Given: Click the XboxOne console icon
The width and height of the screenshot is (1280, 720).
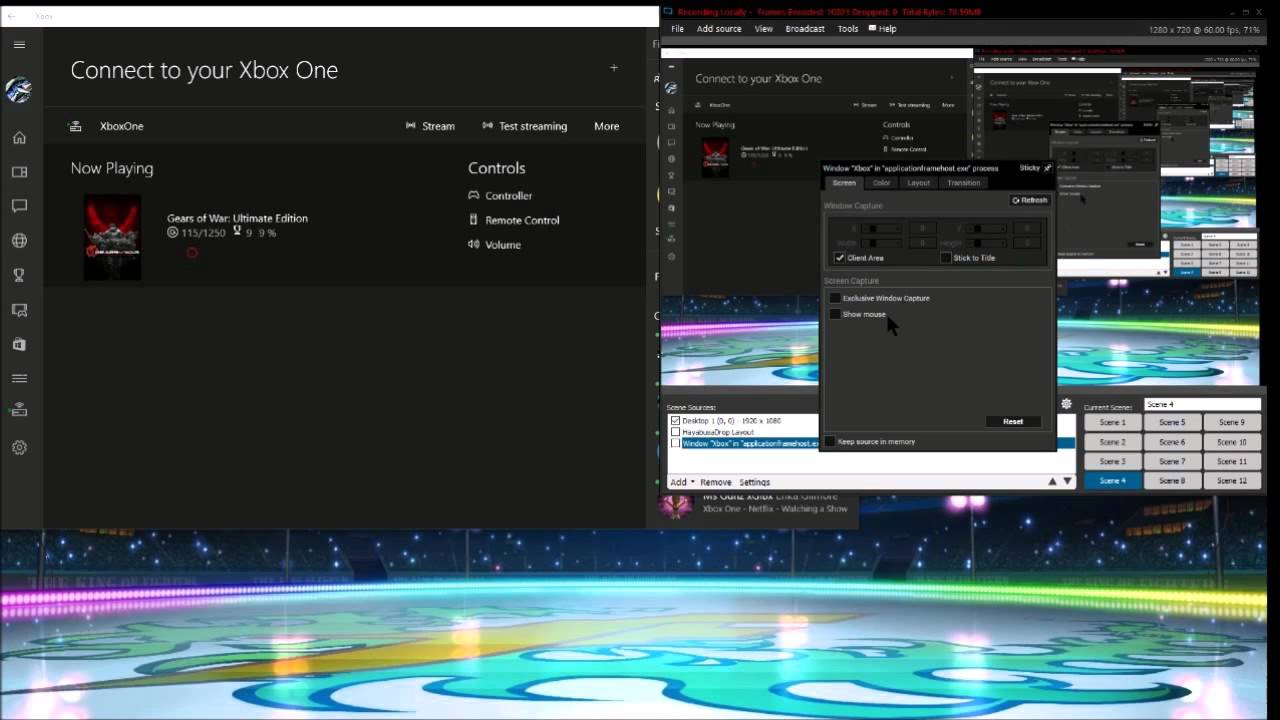Looking at the screenshot, I should pos(75,126).
